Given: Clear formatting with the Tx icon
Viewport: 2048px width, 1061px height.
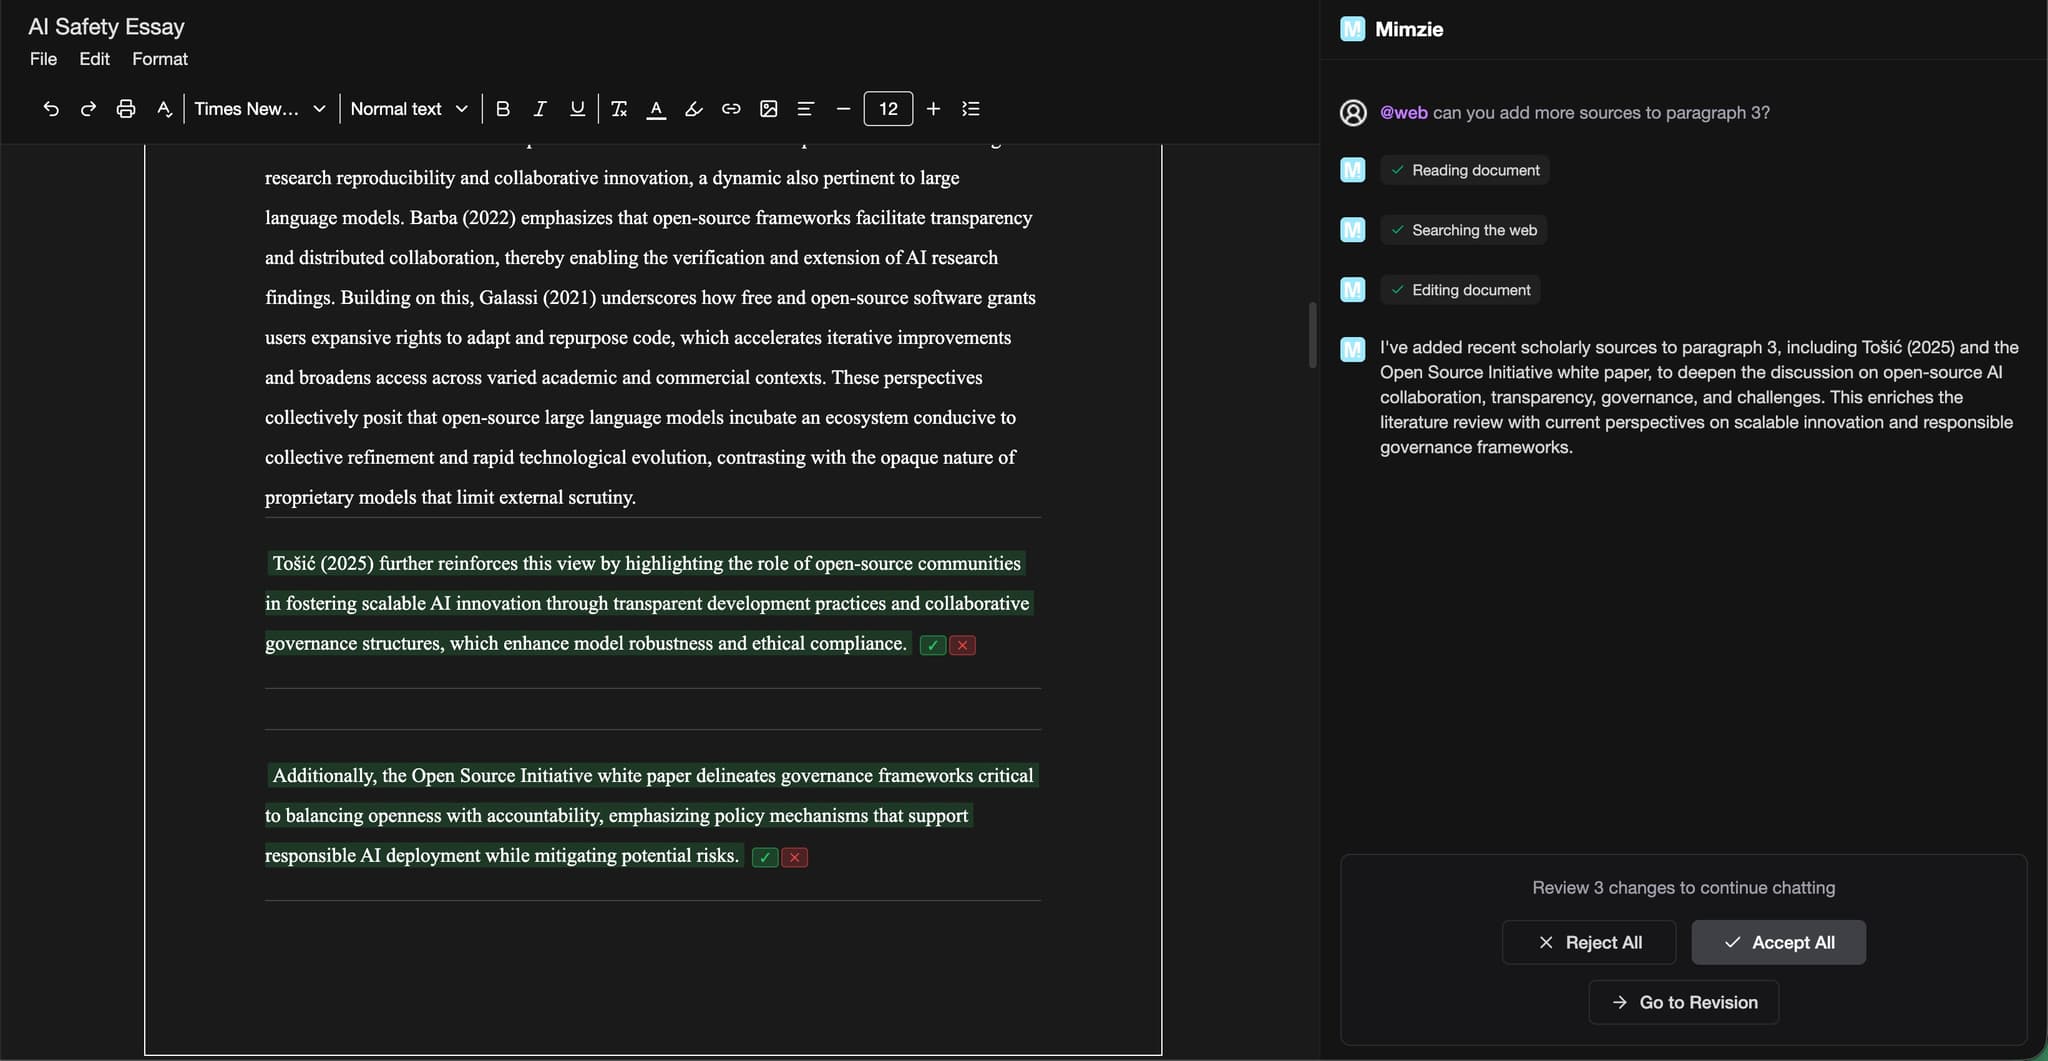Looking at the screenshot, I should tap(618, 109).
